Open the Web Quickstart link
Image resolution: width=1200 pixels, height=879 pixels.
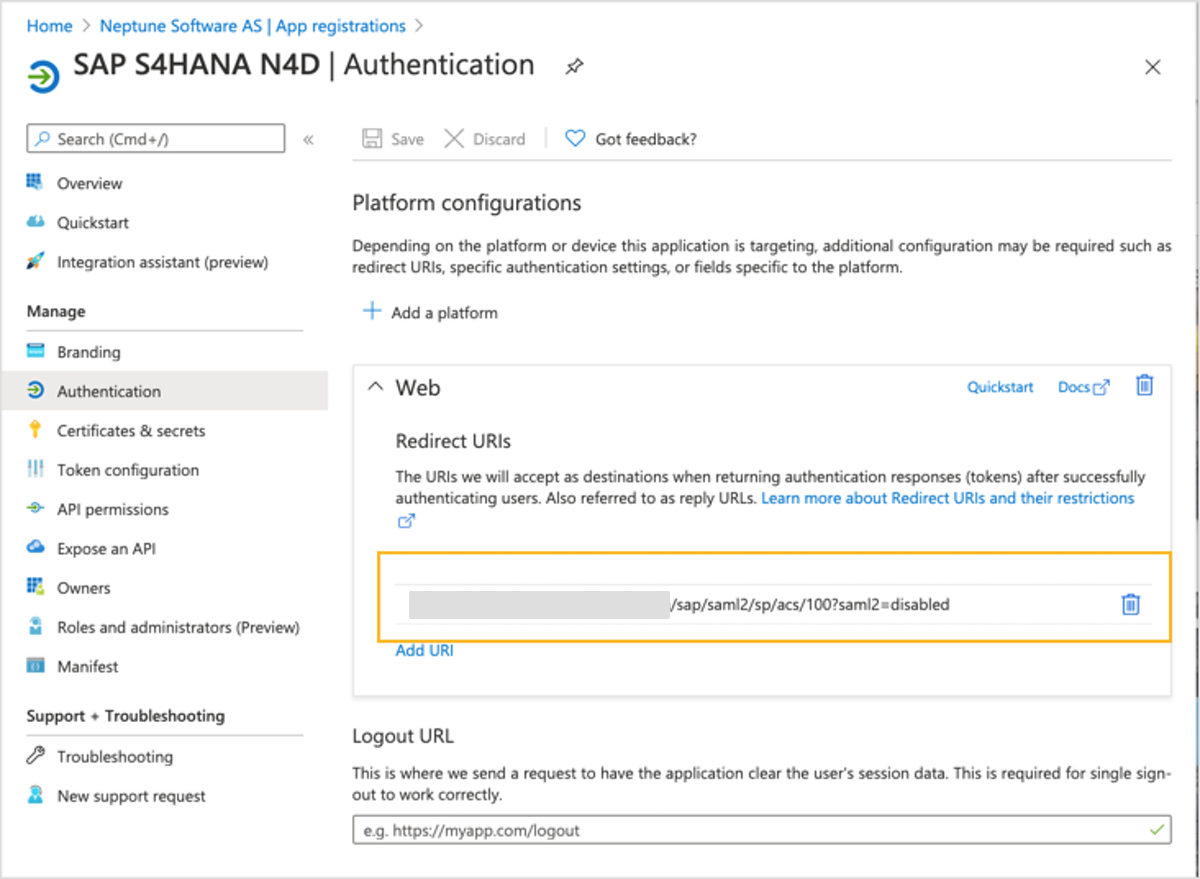coord(1000,387)
